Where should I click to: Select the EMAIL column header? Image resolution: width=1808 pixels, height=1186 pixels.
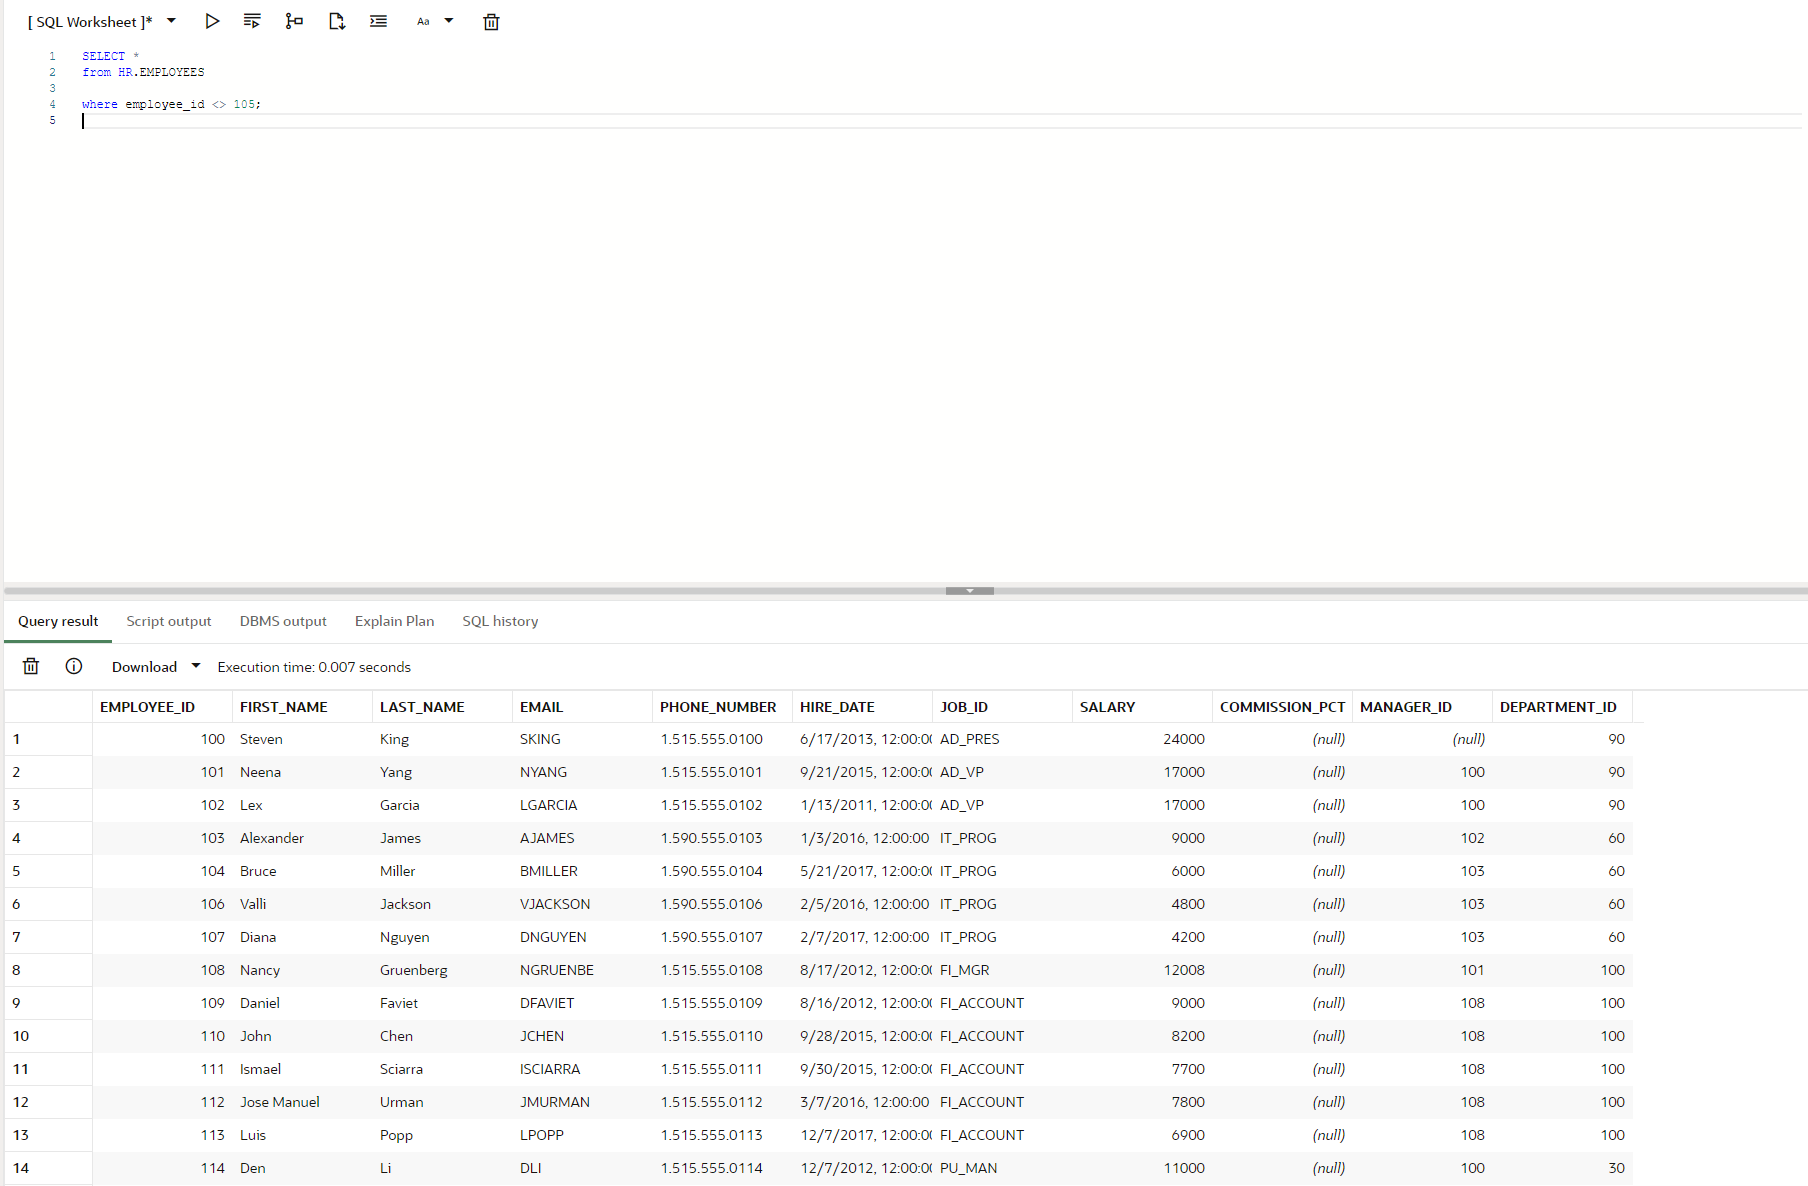click(582, 707)
